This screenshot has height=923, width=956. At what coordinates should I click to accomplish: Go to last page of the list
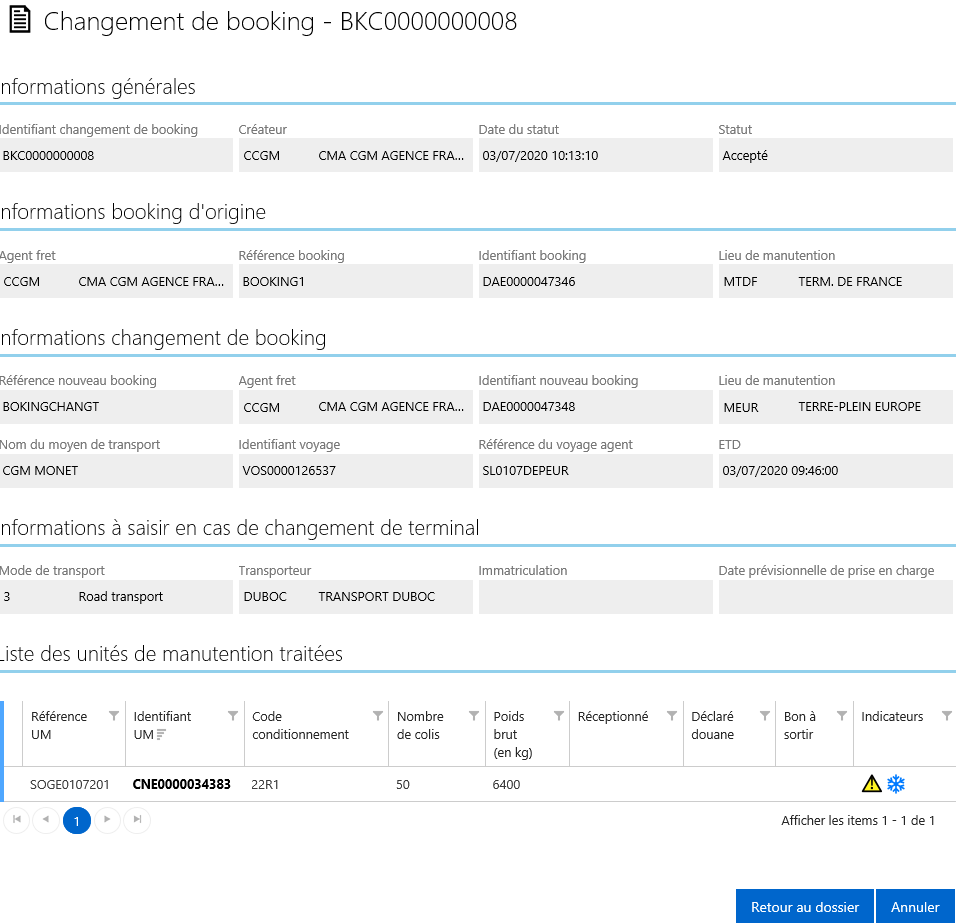pyautogui.click(x=137, y=820)
